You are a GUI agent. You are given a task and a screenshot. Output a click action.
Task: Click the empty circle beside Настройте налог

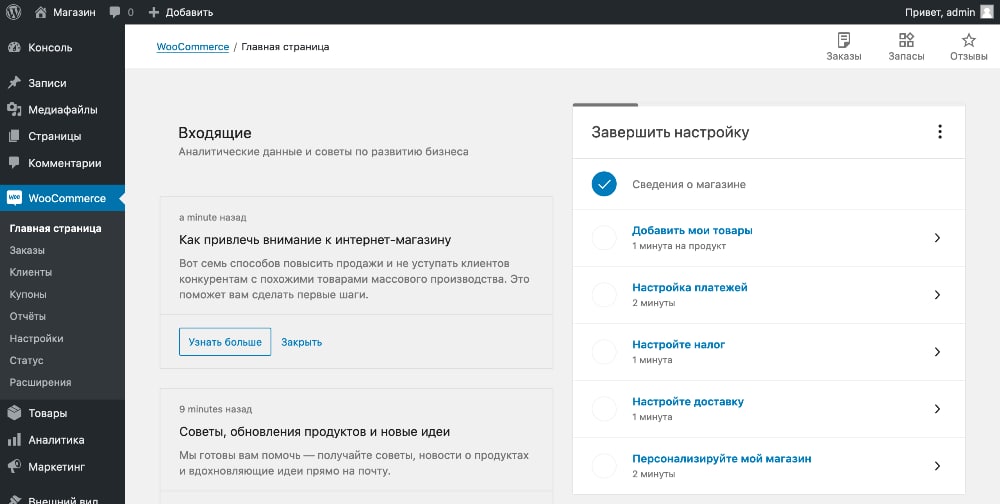click(x=604, y=352)
